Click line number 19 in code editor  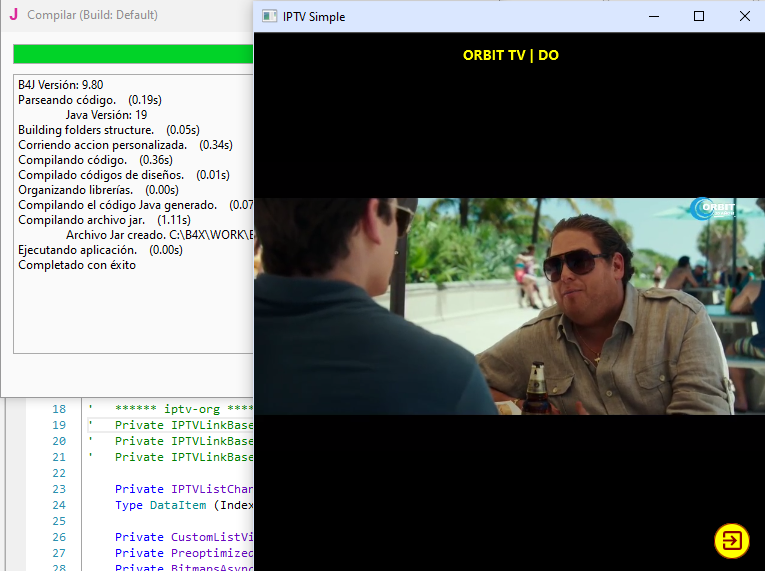59,425
